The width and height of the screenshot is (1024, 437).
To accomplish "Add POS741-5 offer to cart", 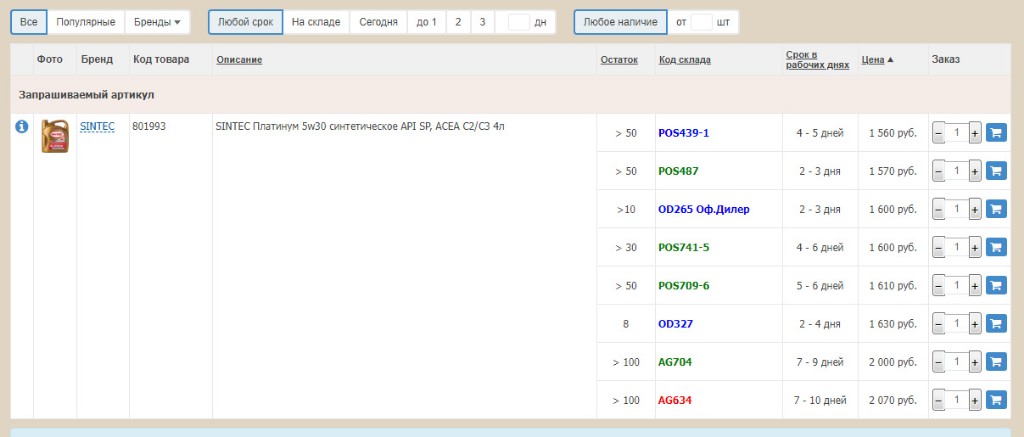I will pos(996,248).
